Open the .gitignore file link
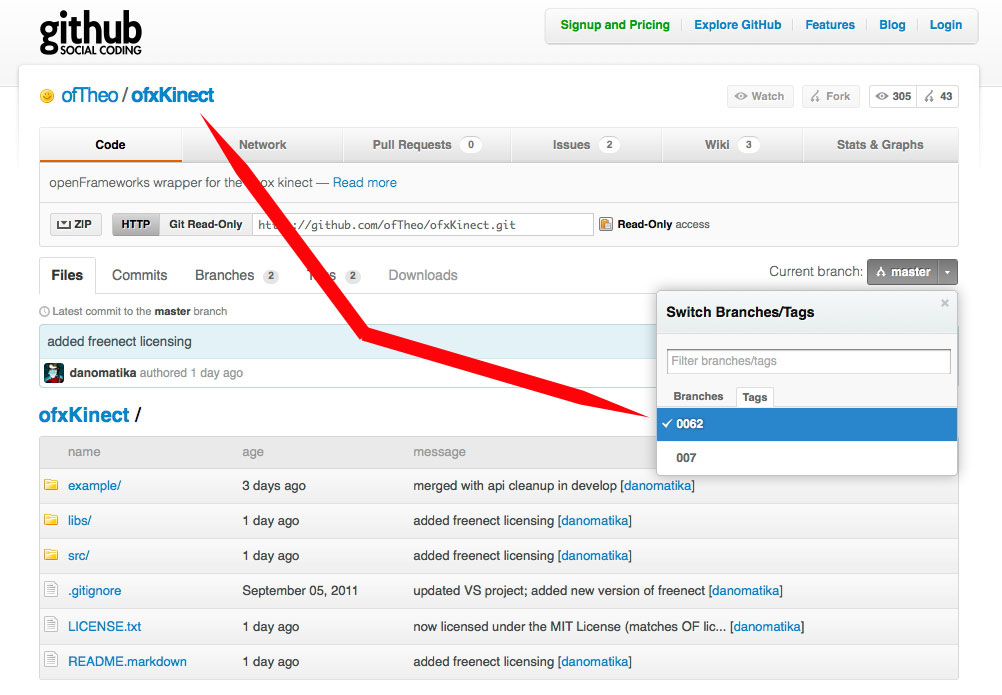Image resolution: width=1002 pixels, height=695 pixels. click(95, 591)
